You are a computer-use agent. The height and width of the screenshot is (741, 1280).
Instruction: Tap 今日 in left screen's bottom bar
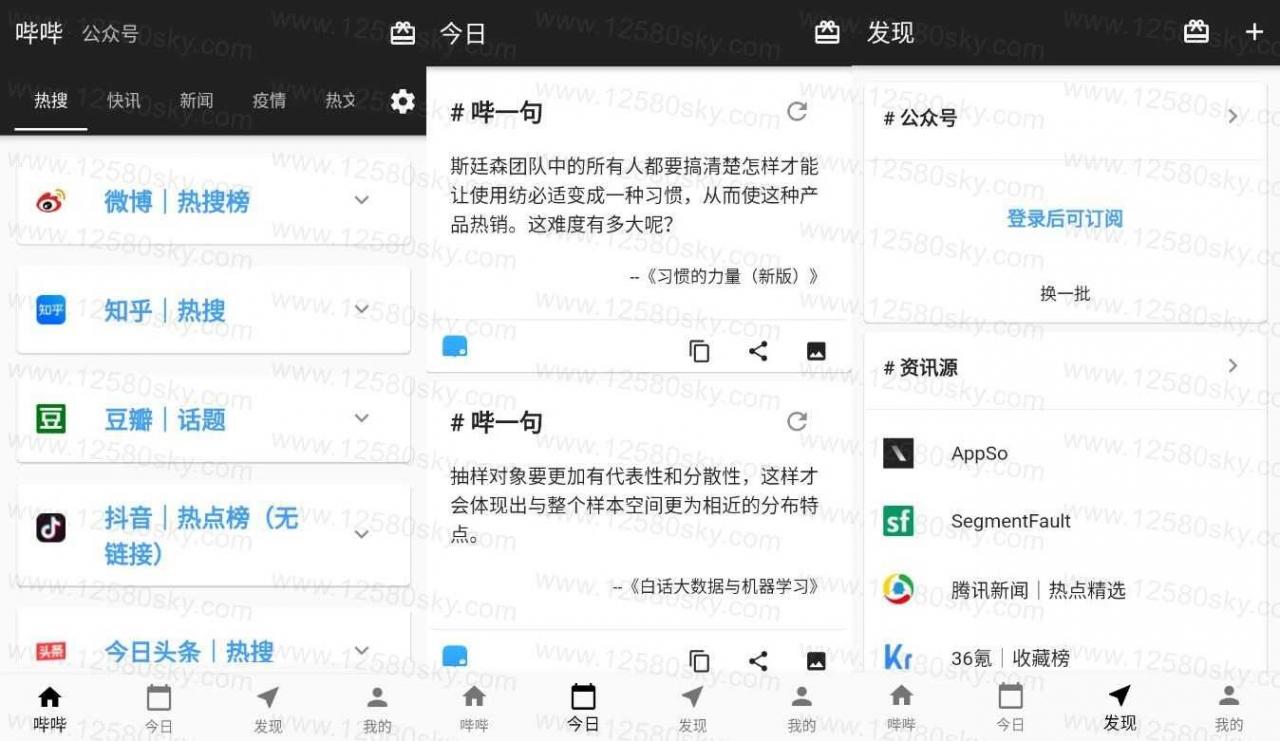pyautogui.click(x=158, y=709)
